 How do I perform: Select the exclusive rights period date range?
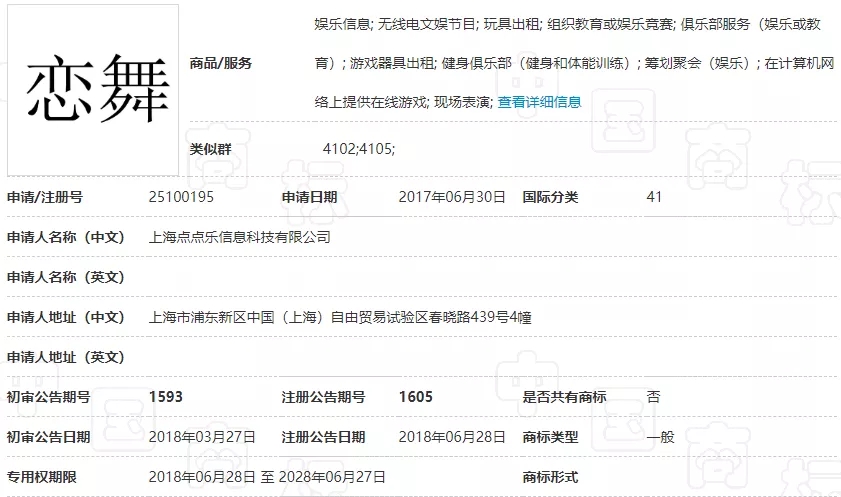tap(267, 477)
